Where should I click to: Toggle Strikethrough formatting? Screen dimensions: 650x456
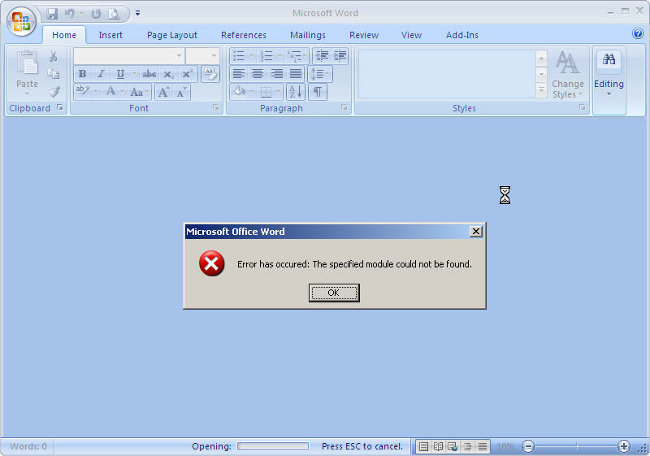coord(149,74)
